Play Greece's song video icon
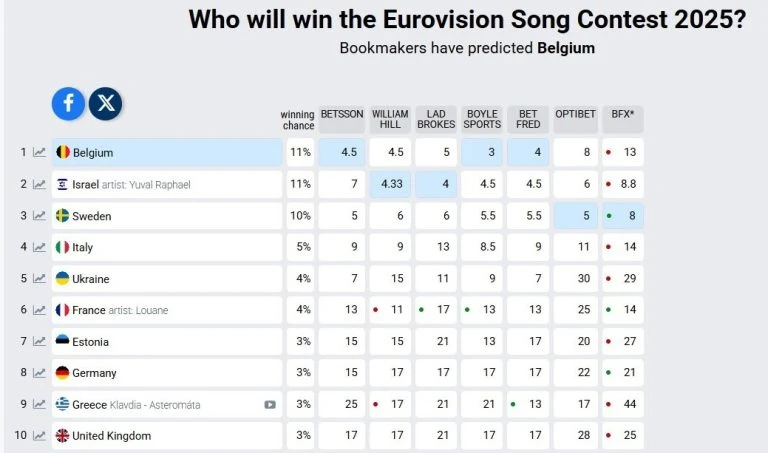Screen dimensions: 768x453 270,405
